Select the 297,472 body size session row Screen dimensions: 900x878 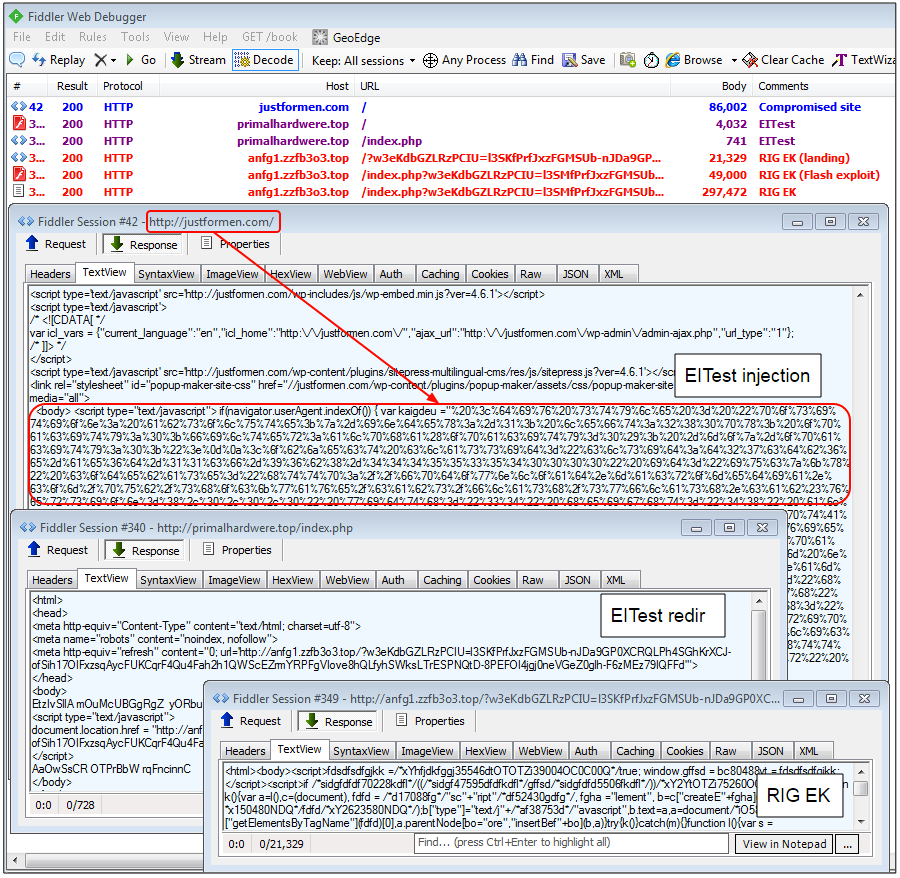pyautogui.click(x=451, y=192)
